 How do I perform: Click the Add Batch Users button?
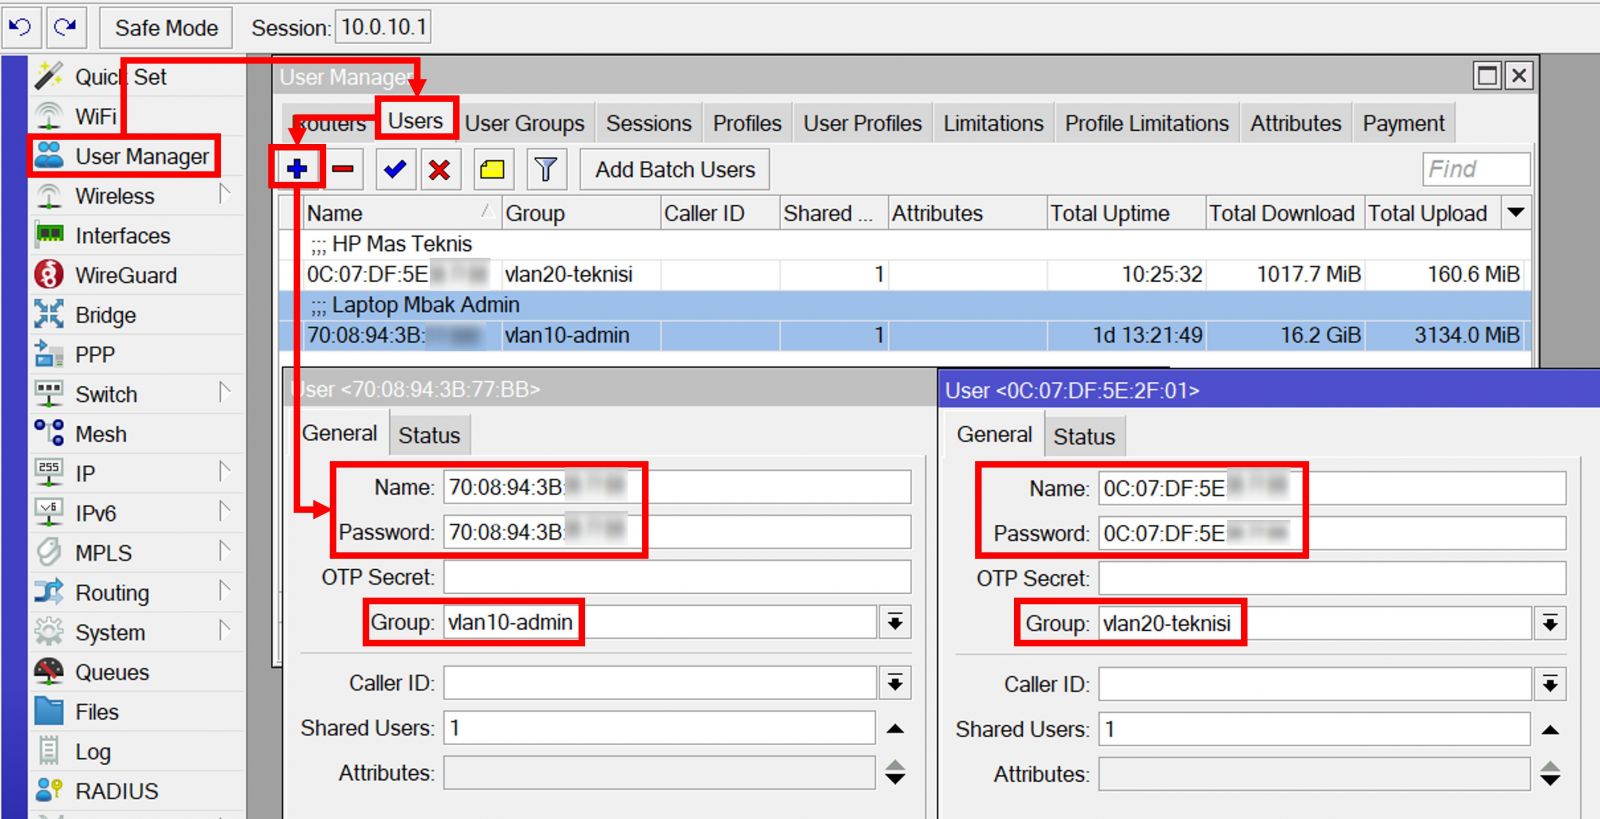click(675, 170)
